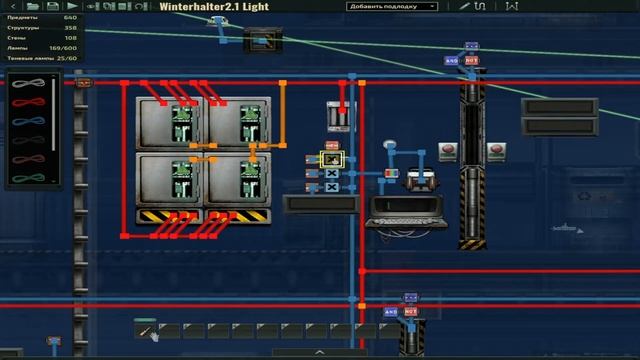
Task: Select the upper AND component near the hatch
Action: (x=451, y=60)
